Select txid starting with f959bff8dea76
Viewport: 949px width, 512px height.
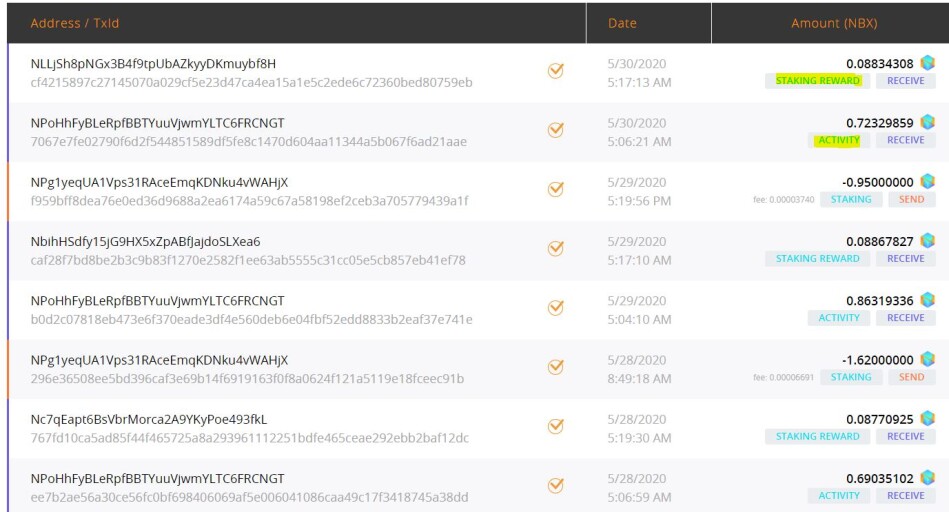pyautogui.click(x=249, y=201)
